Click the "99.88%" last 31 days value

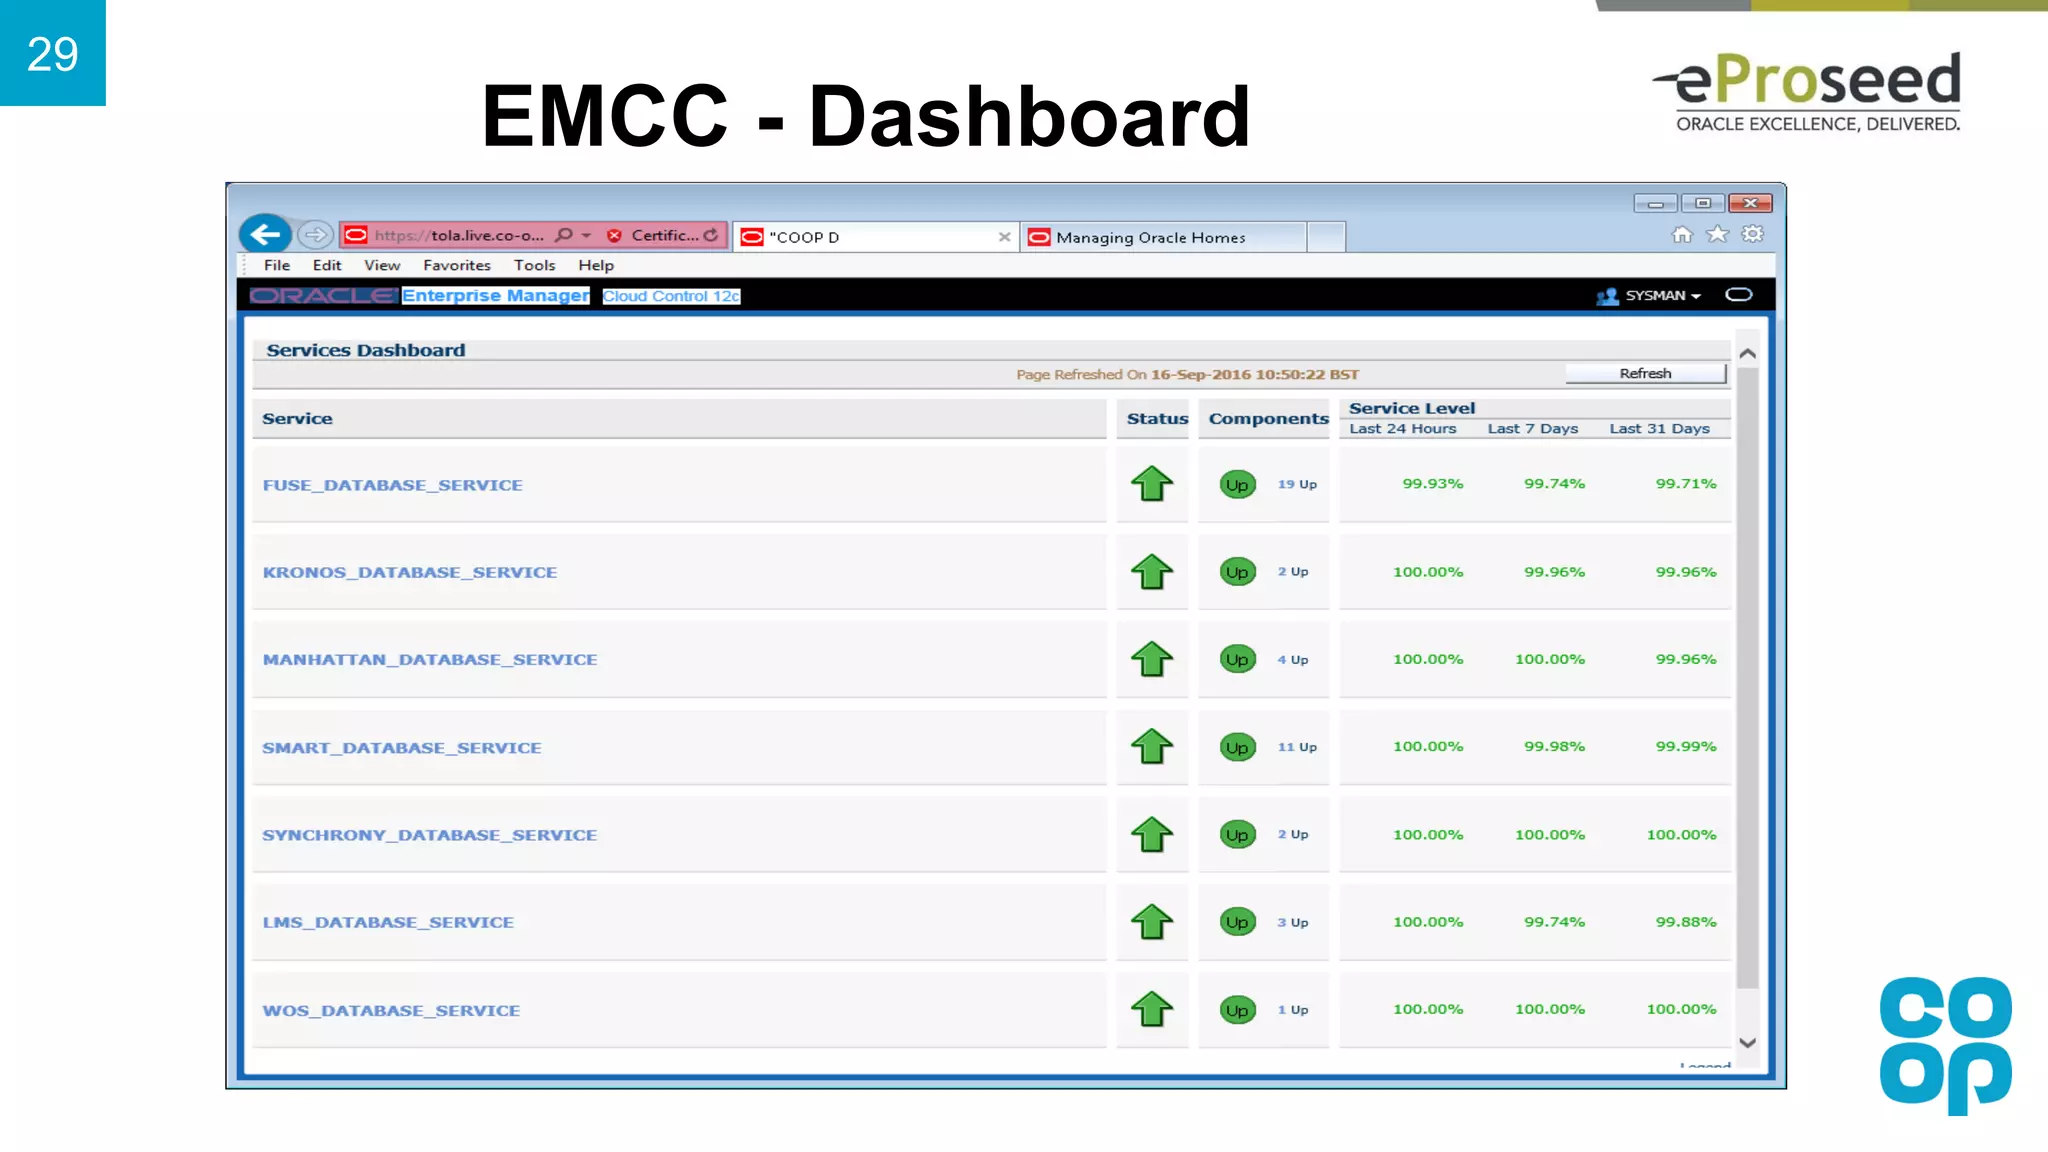[1686, 922]
